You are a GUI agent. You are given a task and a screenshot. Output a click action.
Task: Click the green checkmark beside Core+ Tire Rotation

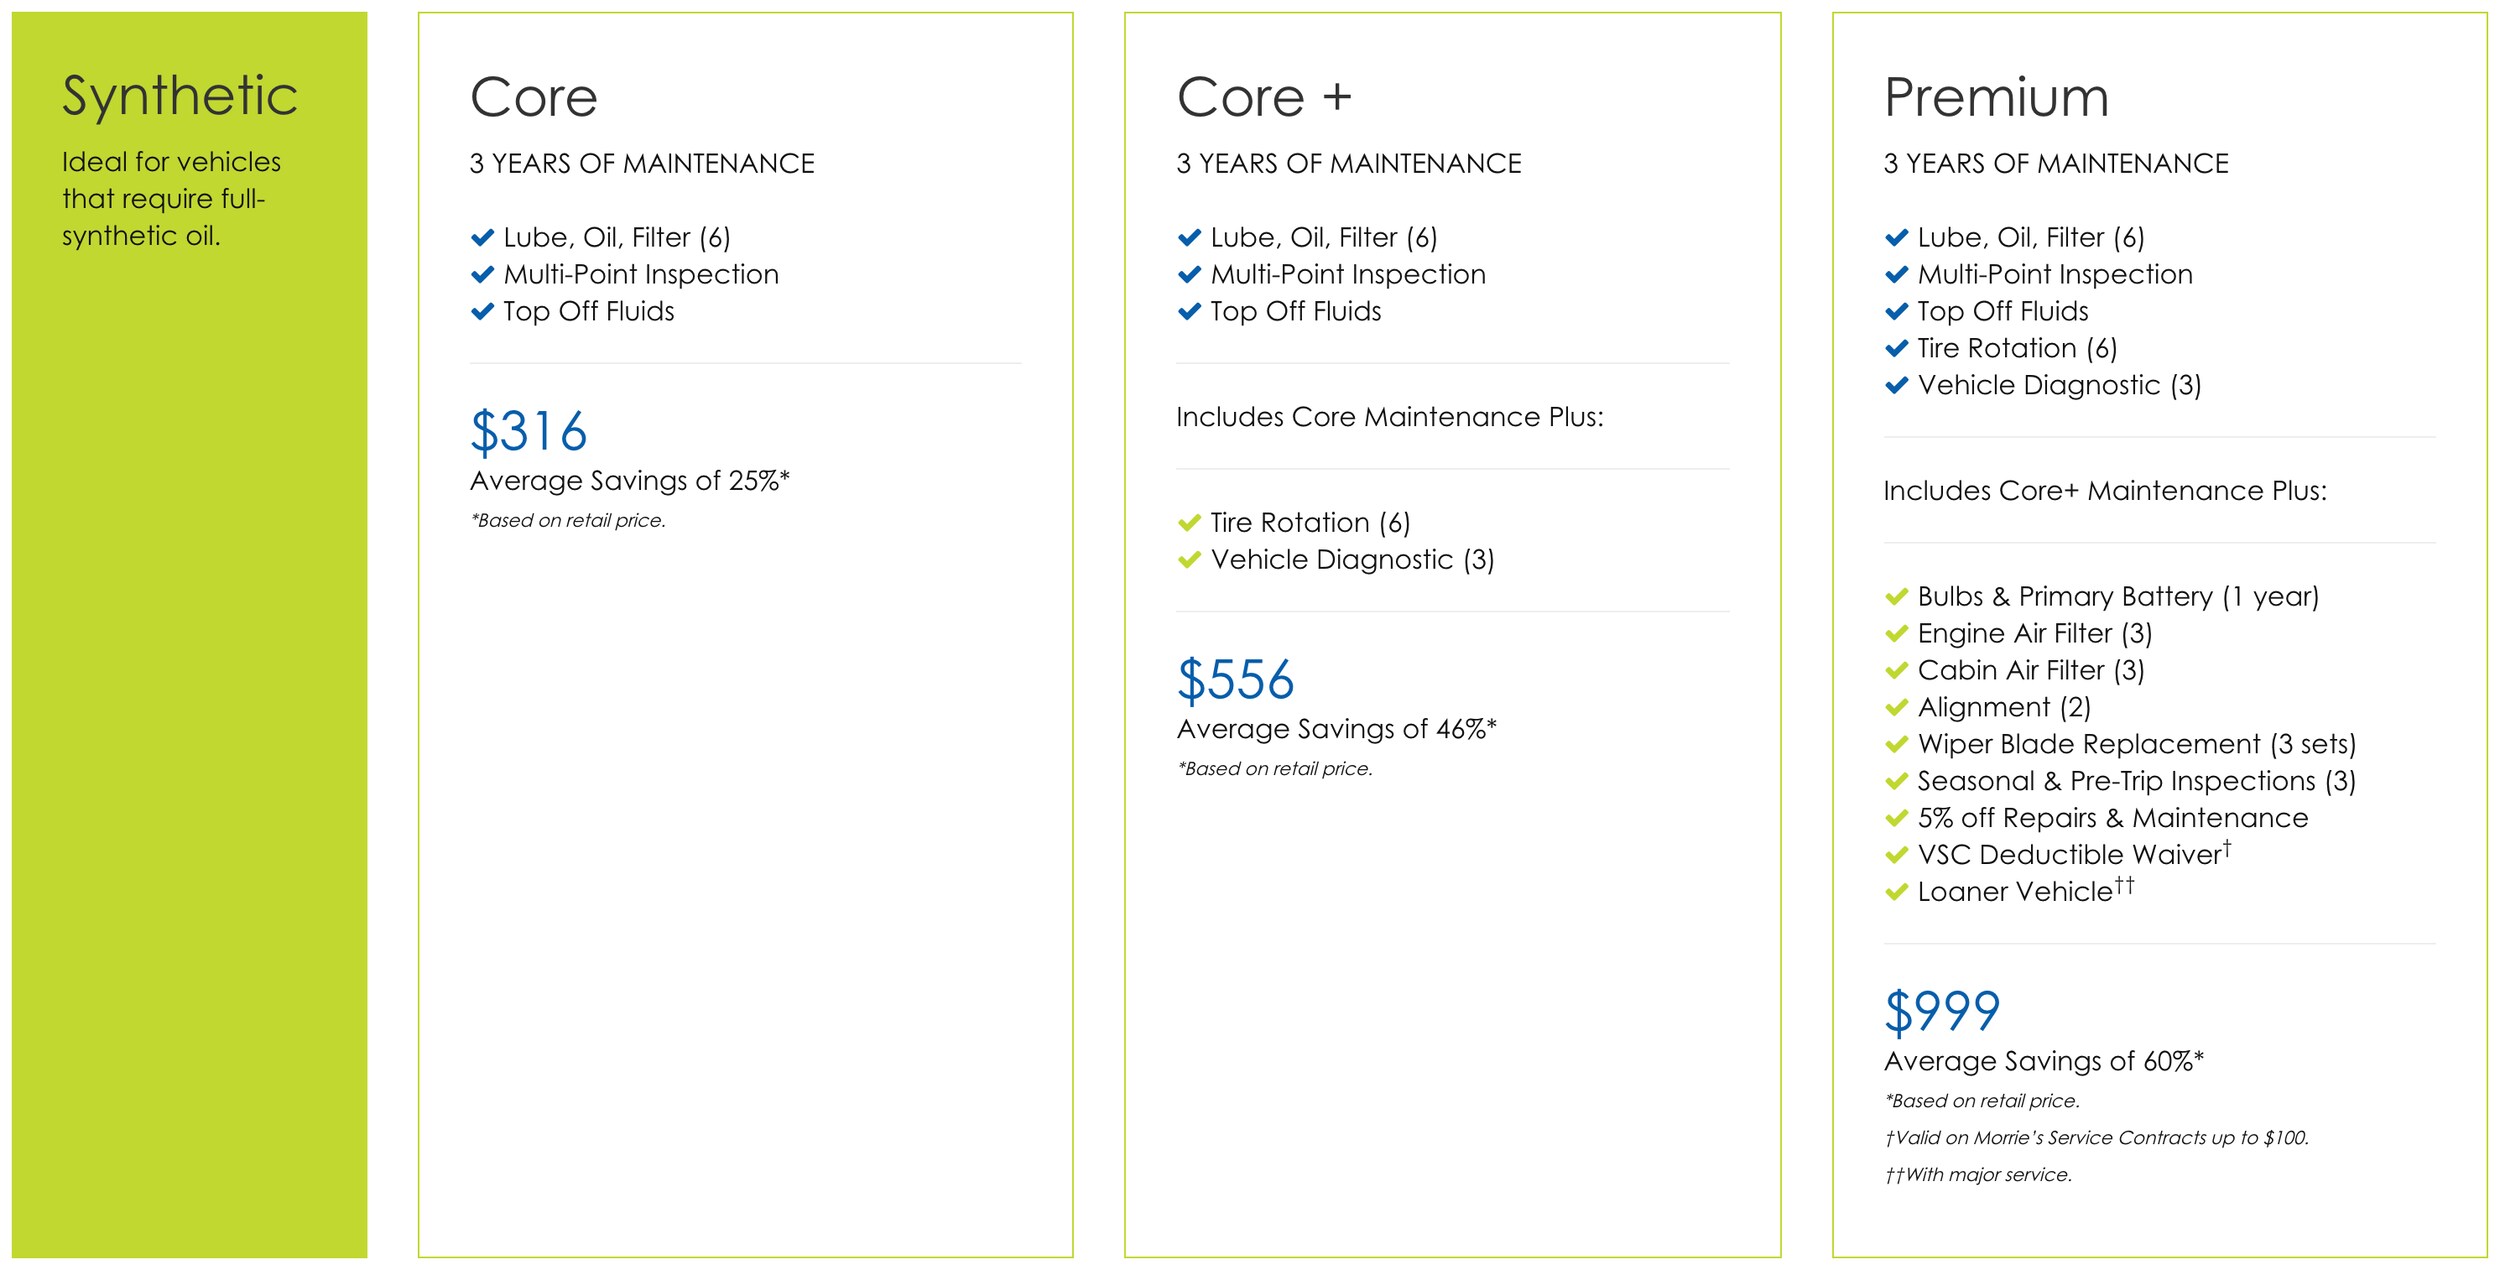[x=1189, y=523]
